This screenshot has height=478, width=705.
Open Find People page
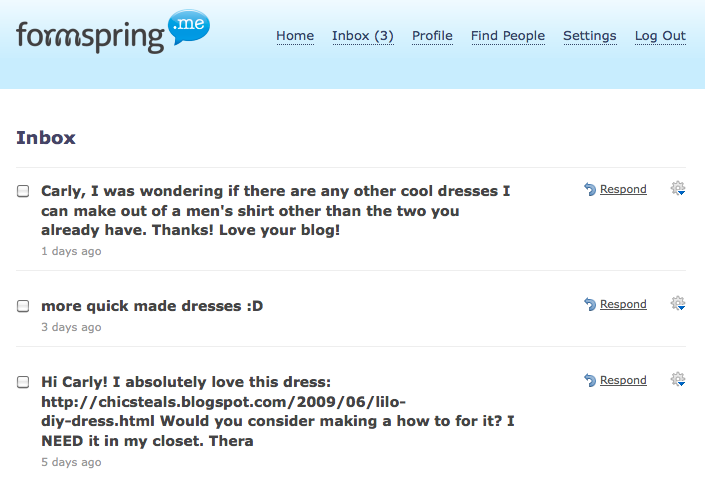(508, 36)
